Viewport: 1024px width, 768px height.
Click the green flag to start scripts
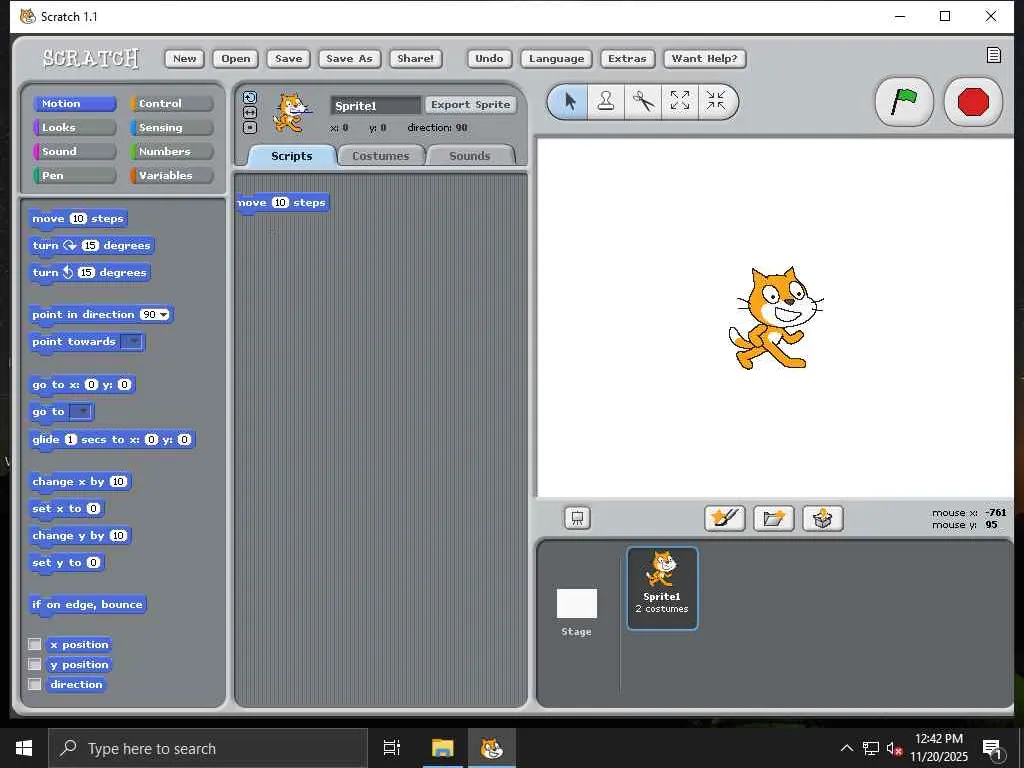tap(904, 102)
